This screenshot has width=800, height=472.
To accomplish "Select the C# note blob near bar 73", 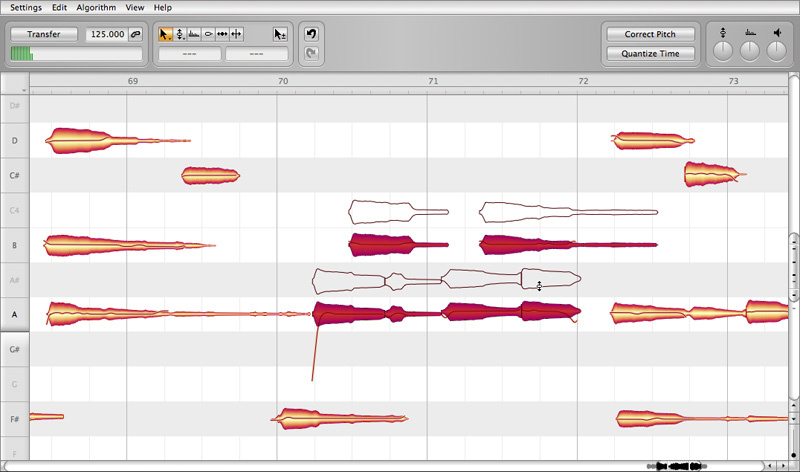I will [707, 174].
